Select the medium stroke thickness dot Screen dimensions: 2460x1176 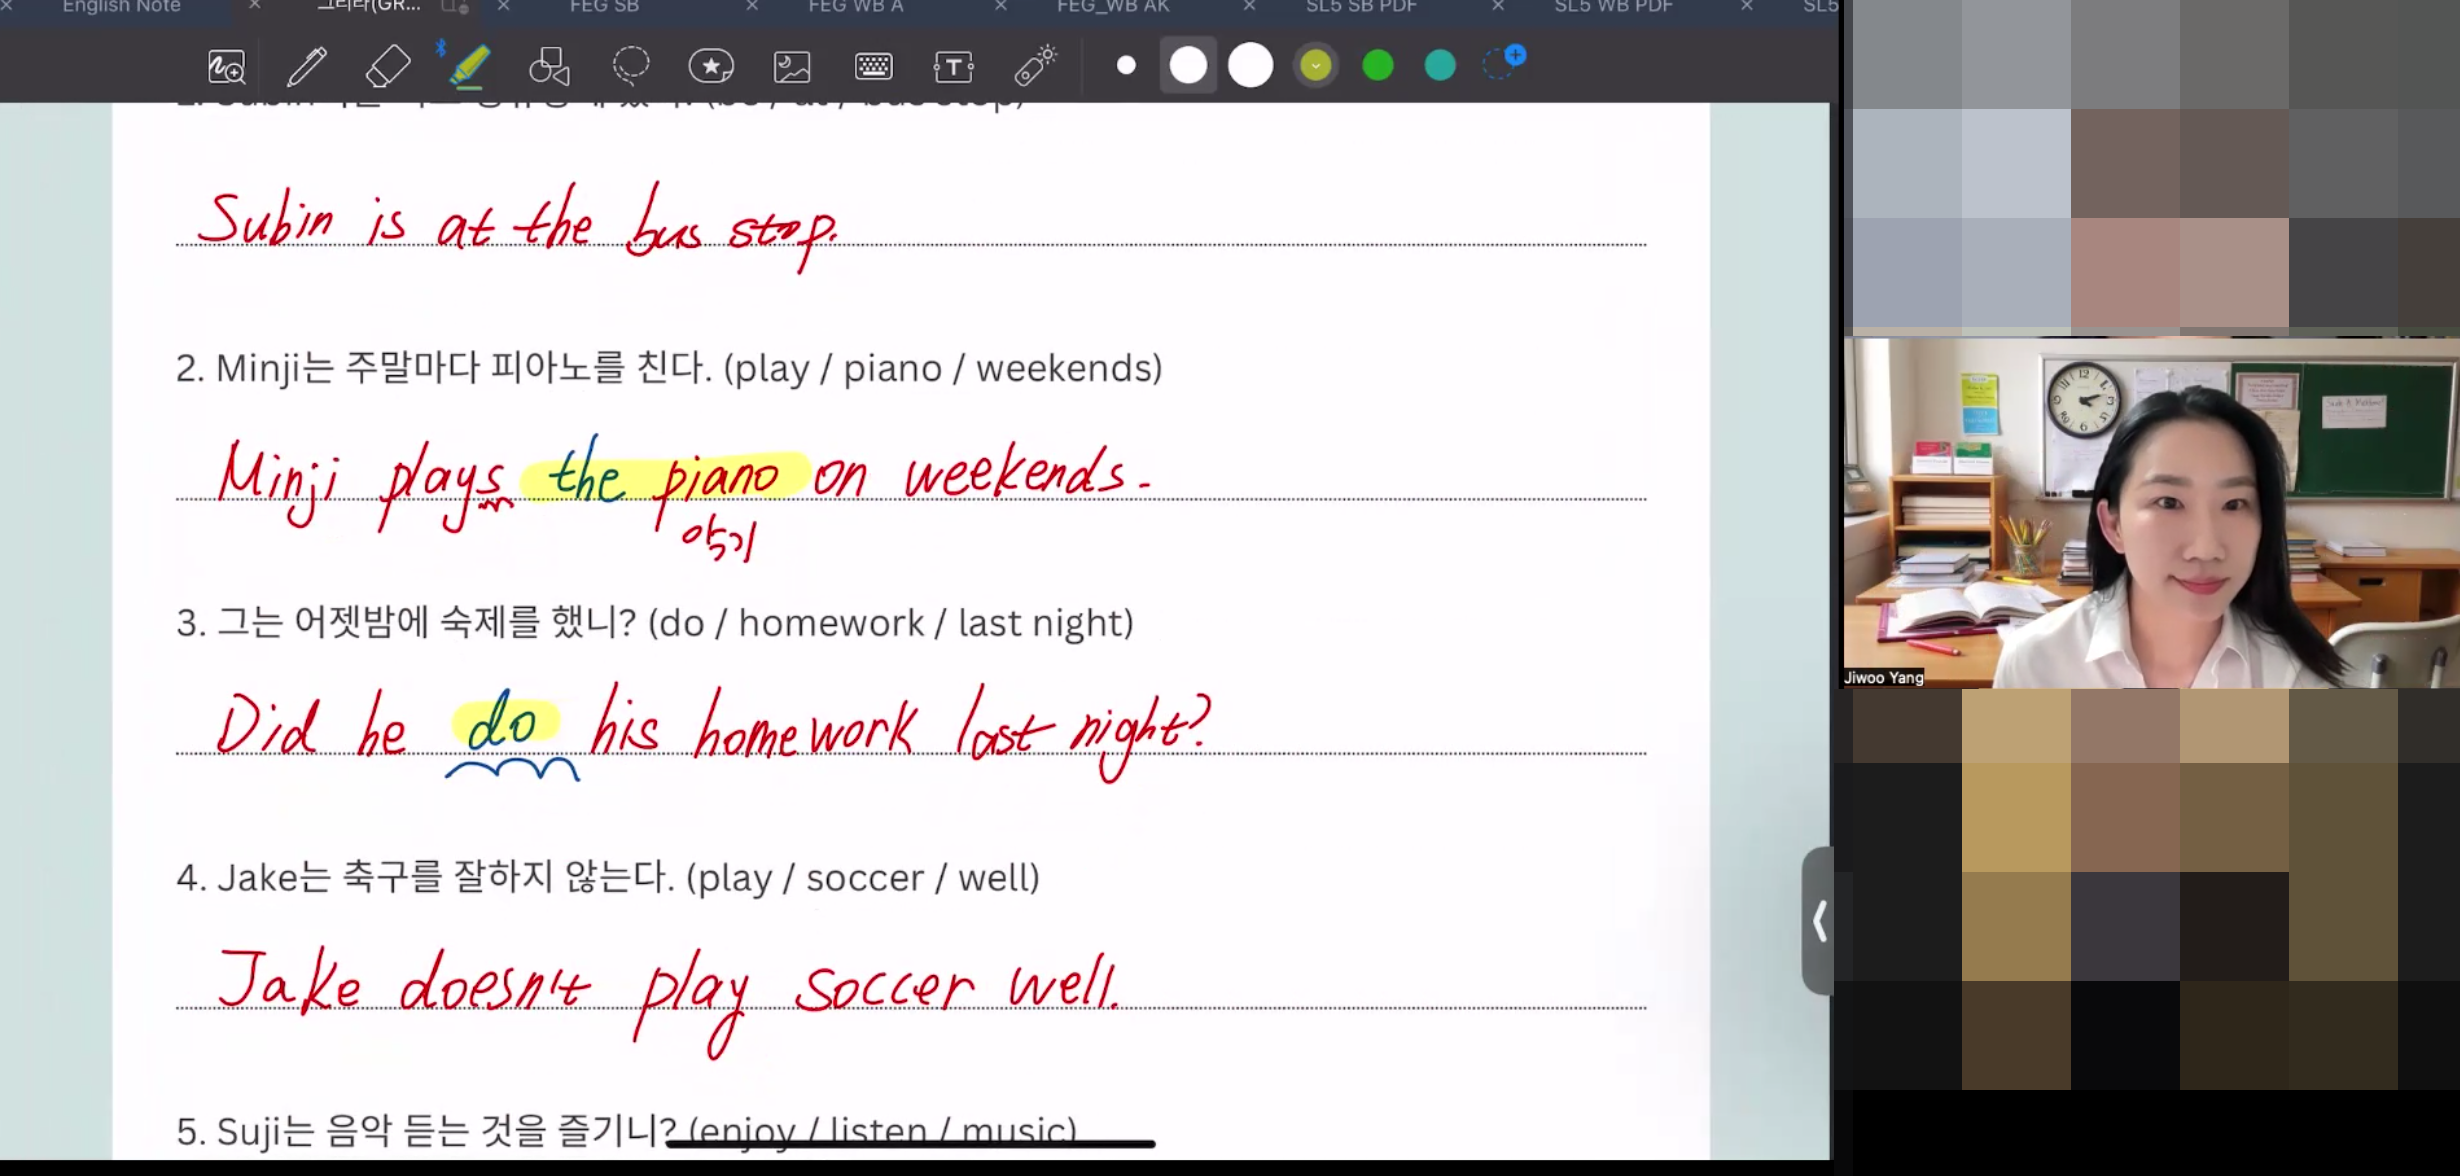click(1188, 66)
